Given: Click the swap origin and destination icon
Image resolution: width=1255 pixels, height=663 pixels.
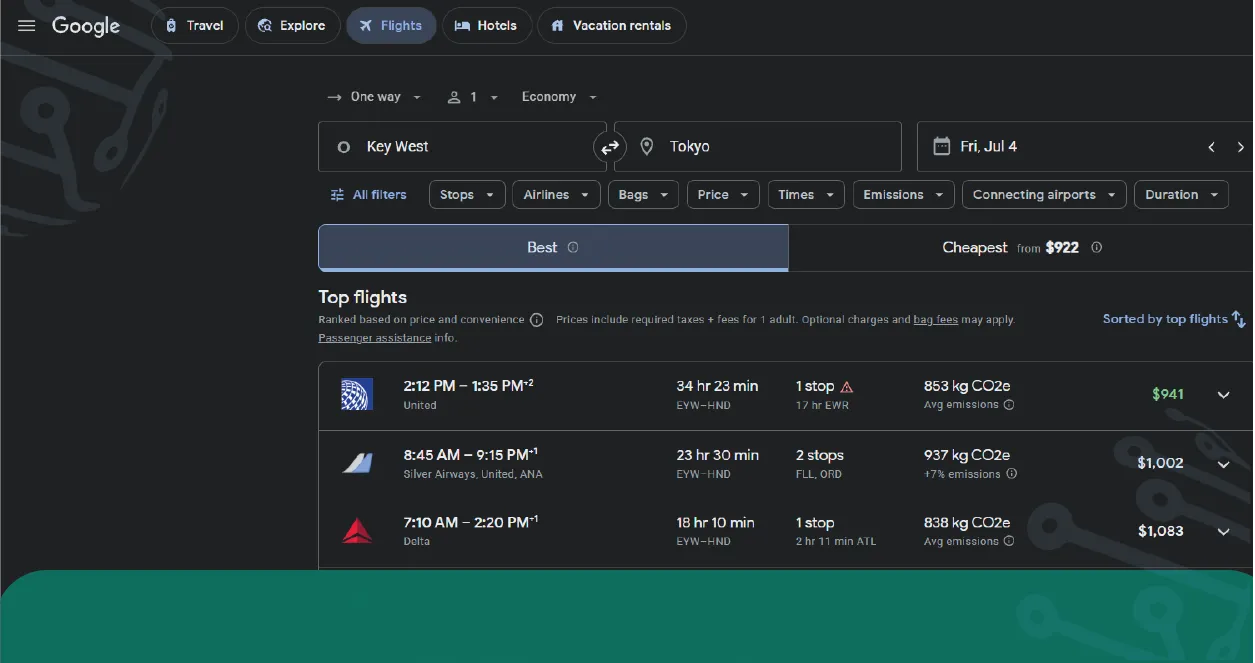Looking at the screenshot, I should (x=609, y=146).
